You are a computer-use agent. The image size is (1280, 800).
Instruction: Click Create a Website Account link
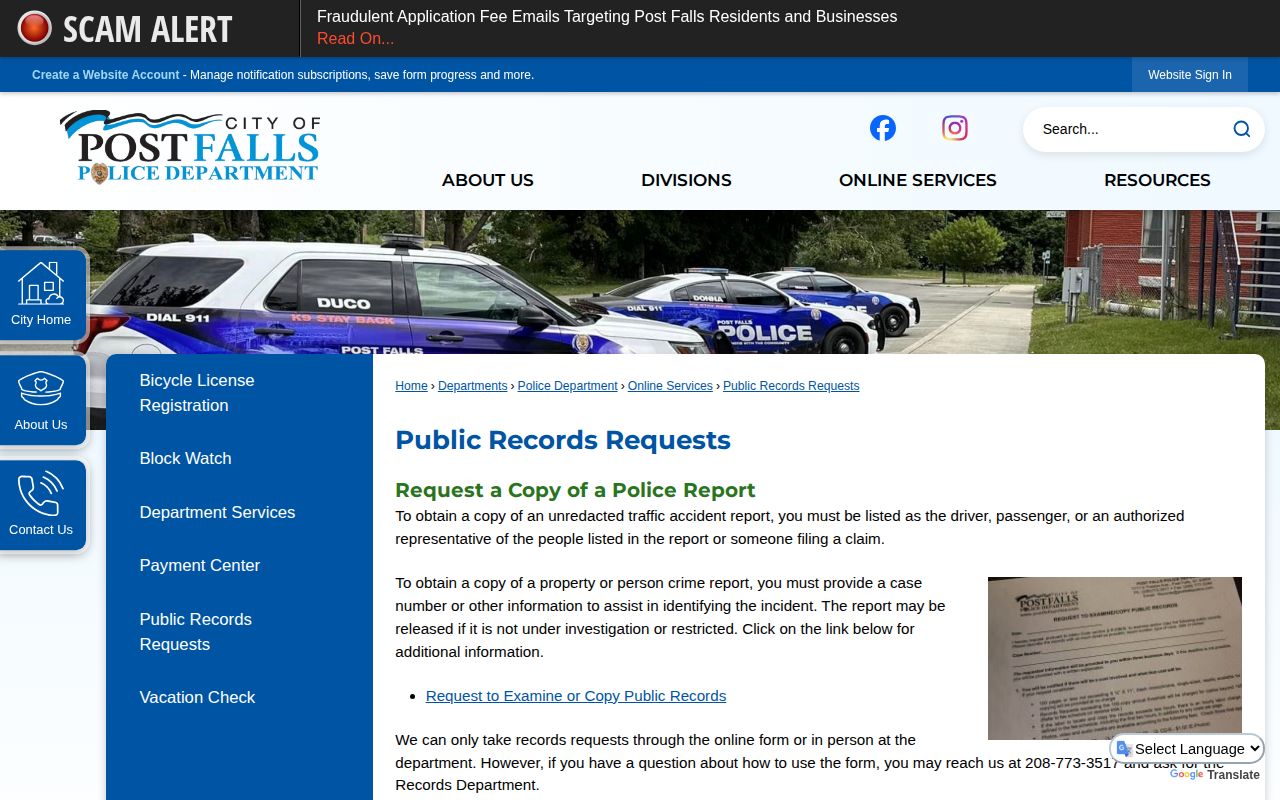click(x=106, y=75)
